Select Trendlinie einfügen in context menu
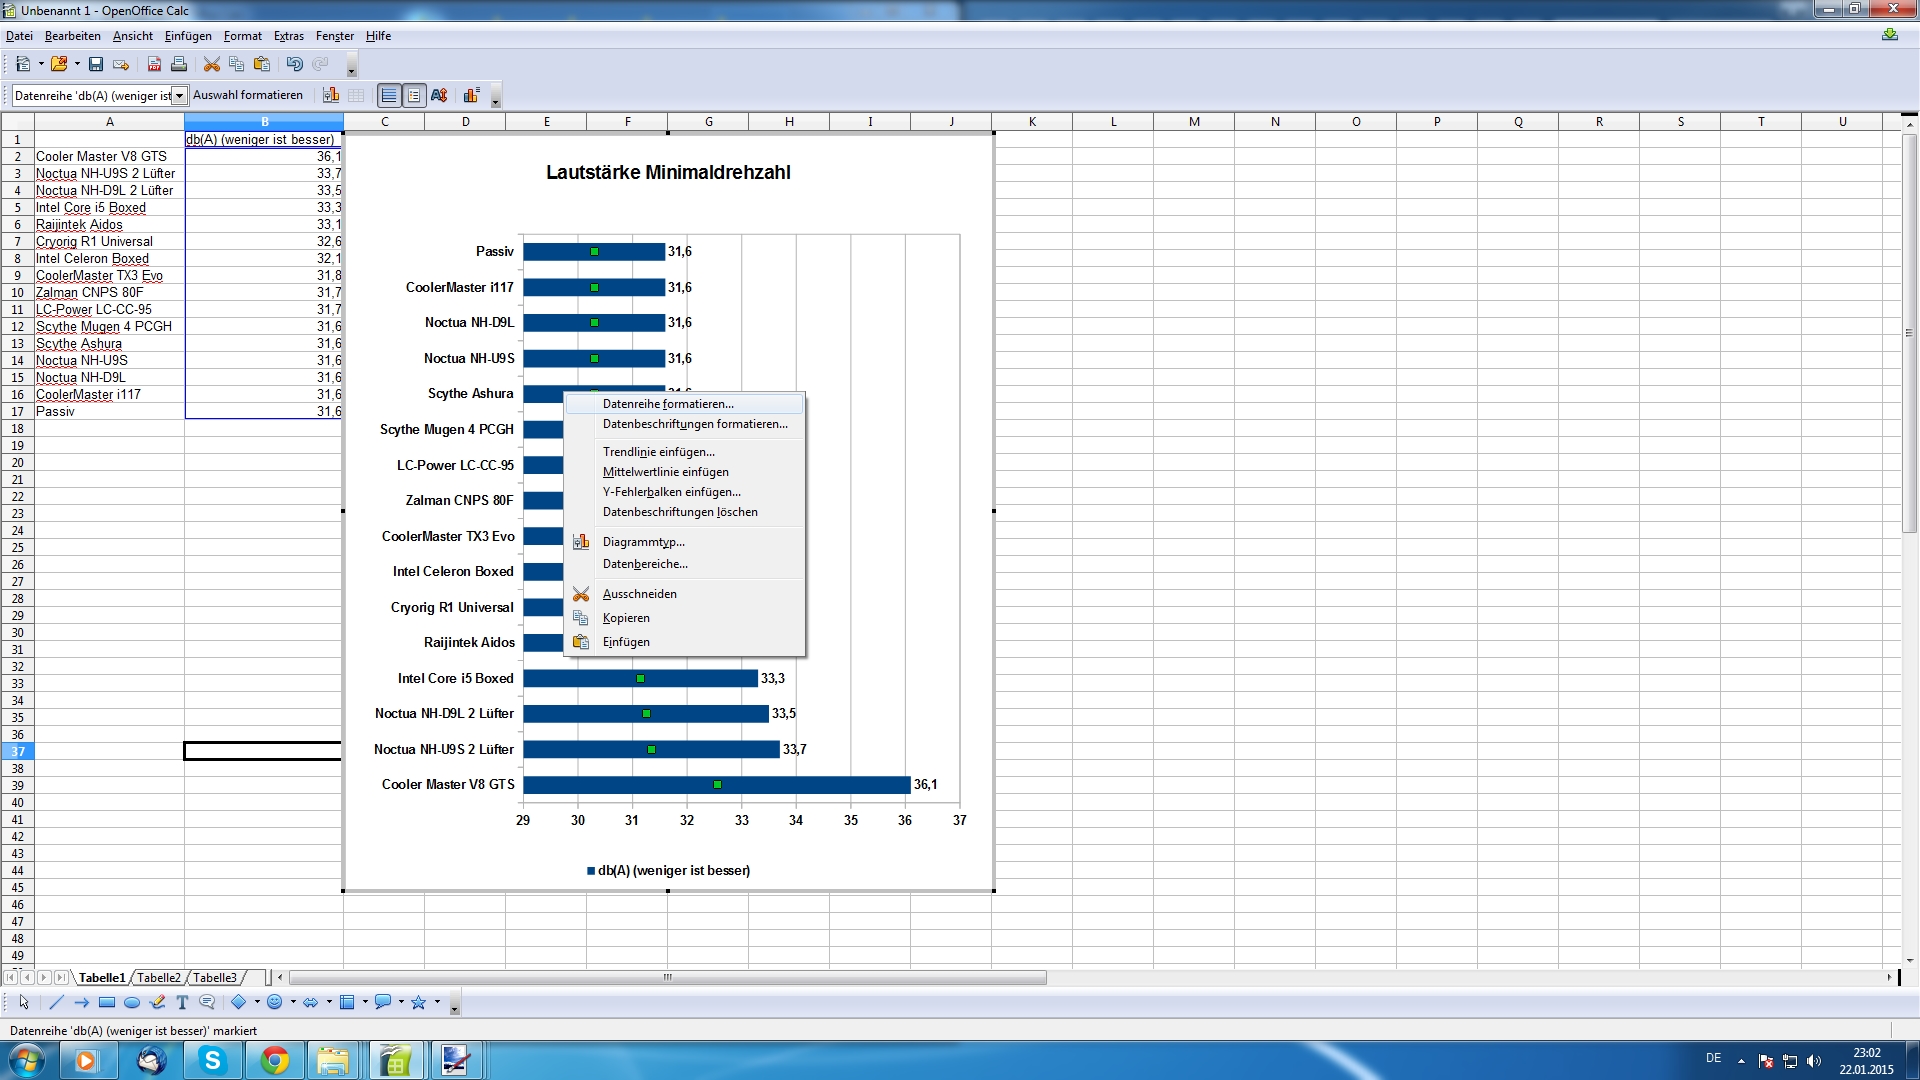This screenshot has height=1080, width=1920. click(685, 452)
